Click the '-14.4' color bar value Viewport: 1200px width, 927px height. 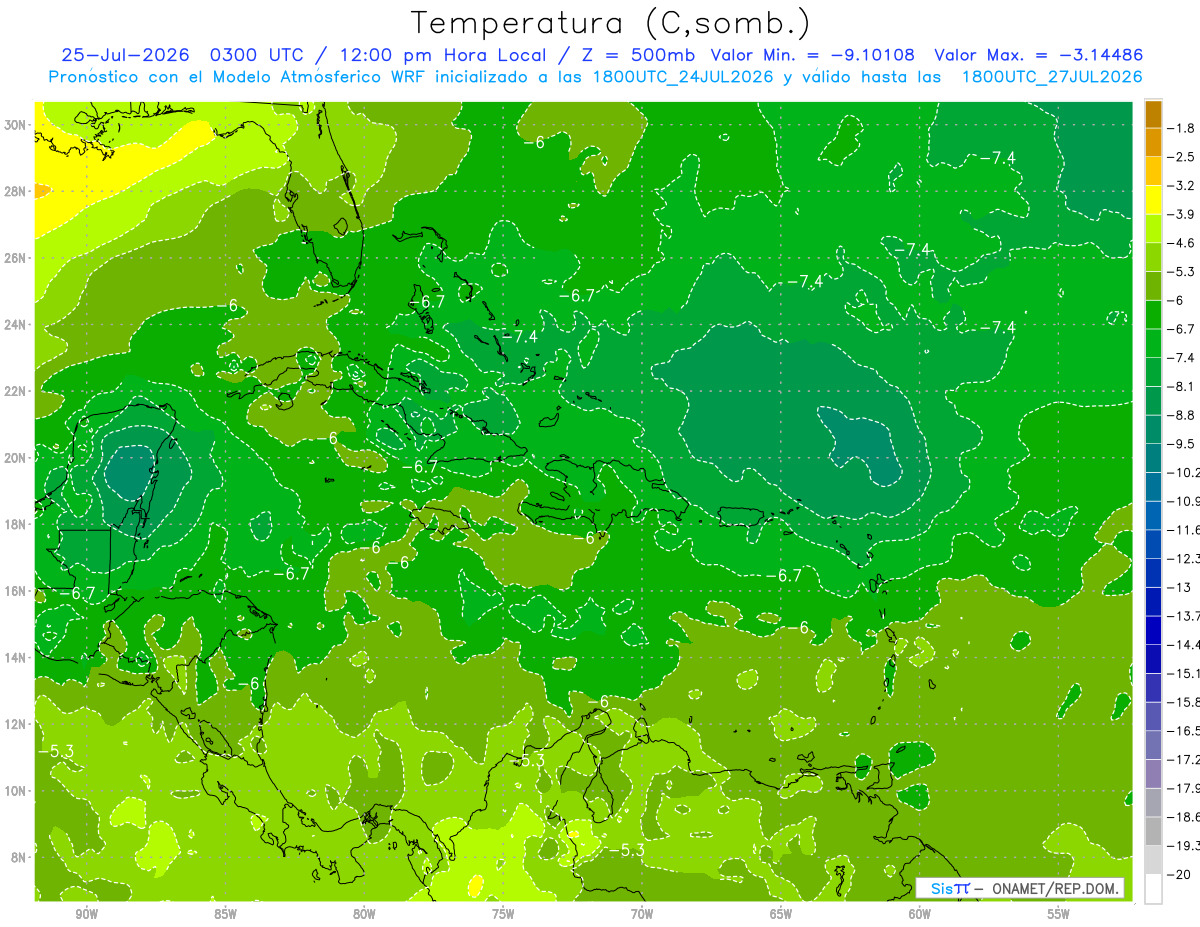point(1184,645)
